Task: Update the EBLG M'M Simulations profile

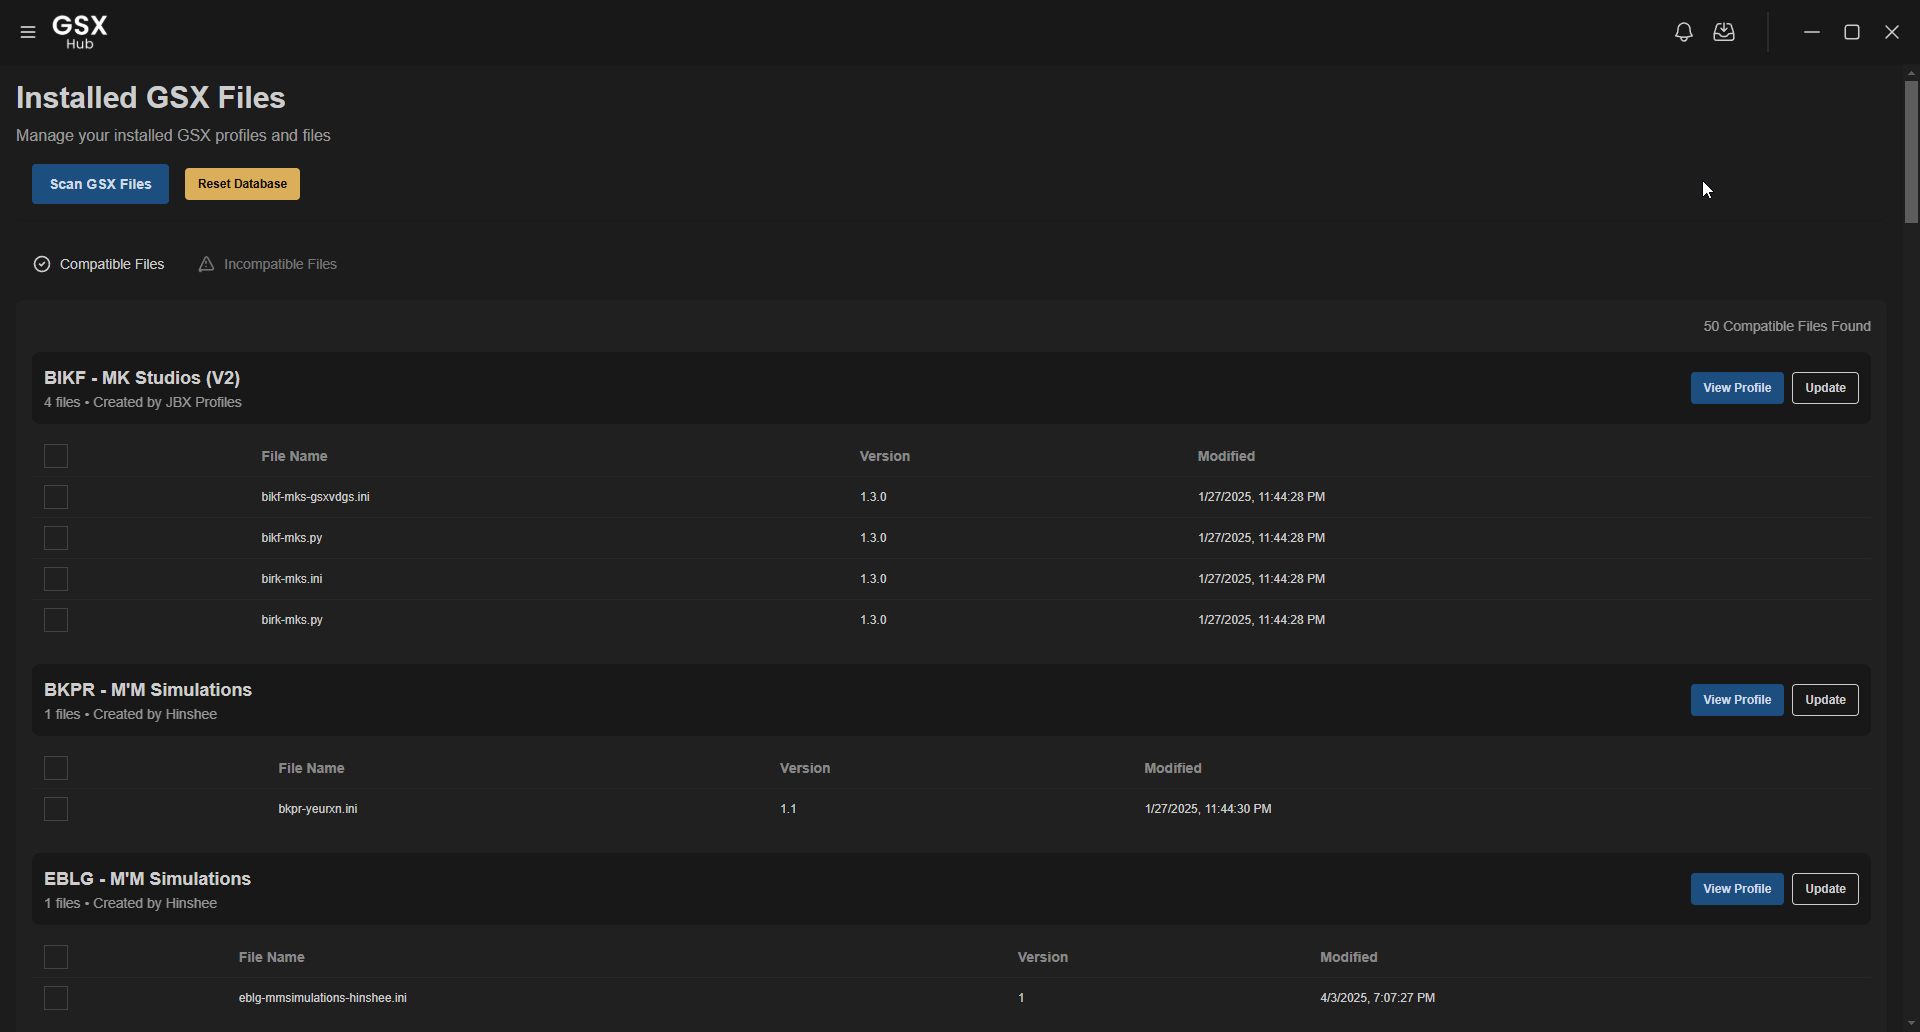Action: (1825, 889)
